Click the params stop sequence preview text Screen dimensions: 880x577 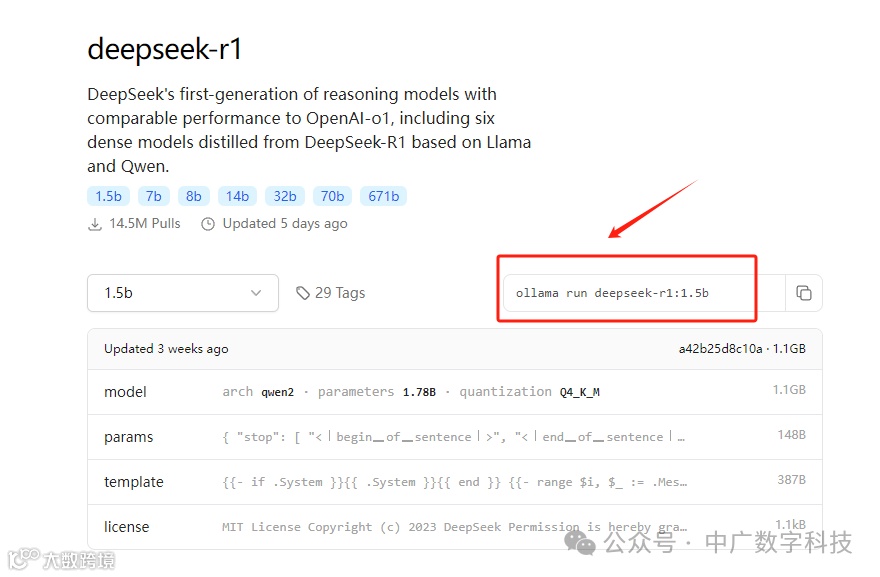tap(453, 437)
